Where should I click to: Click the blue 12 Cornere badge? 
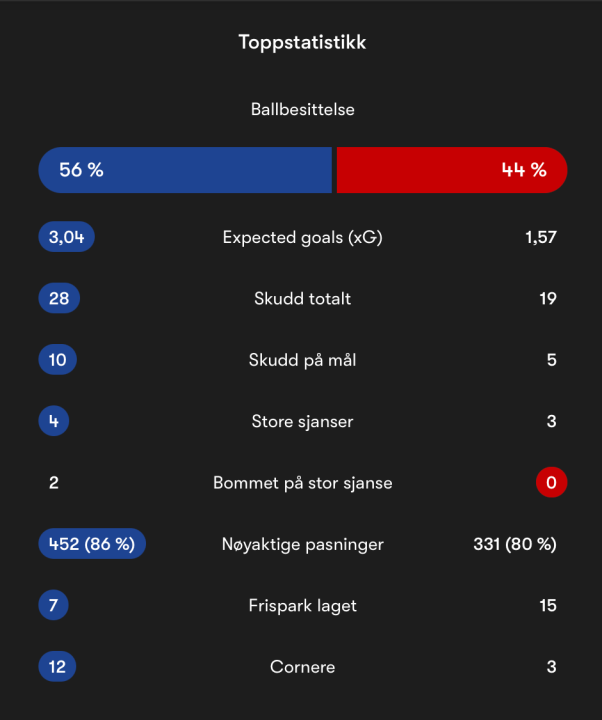(x=57, y=667)
